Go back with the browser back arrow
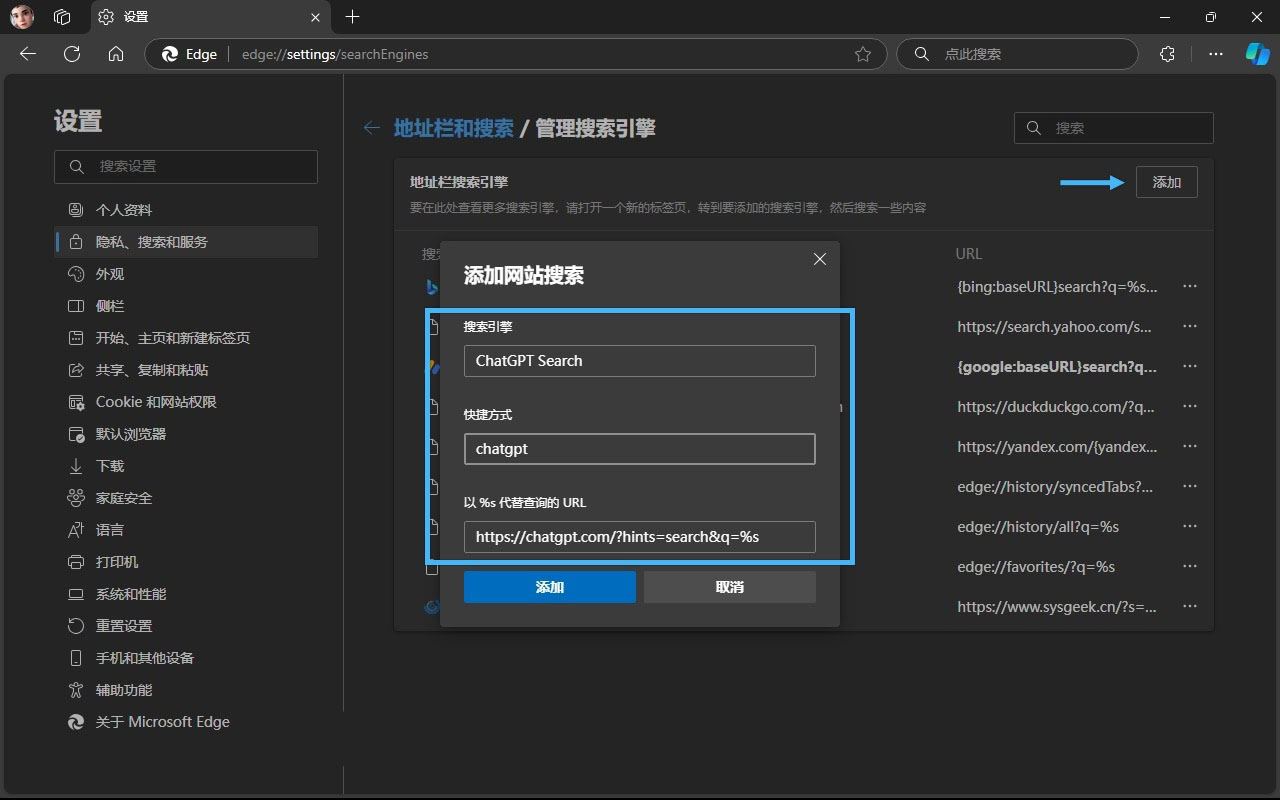Screen dimensions: 1280x800 pos(28,54)
